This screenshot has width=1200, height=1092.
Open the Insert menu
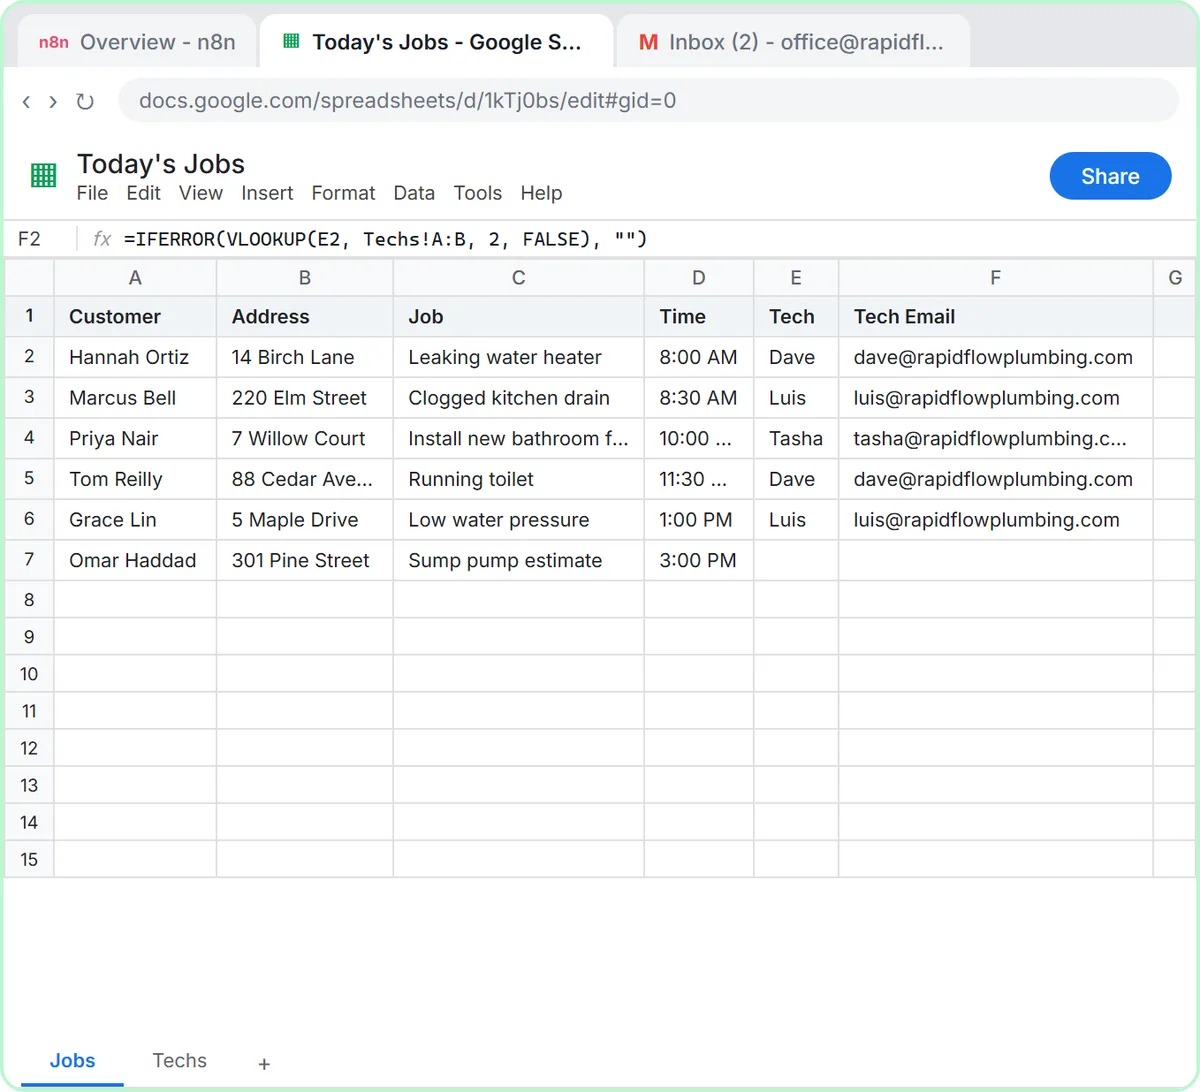[267, 193]
